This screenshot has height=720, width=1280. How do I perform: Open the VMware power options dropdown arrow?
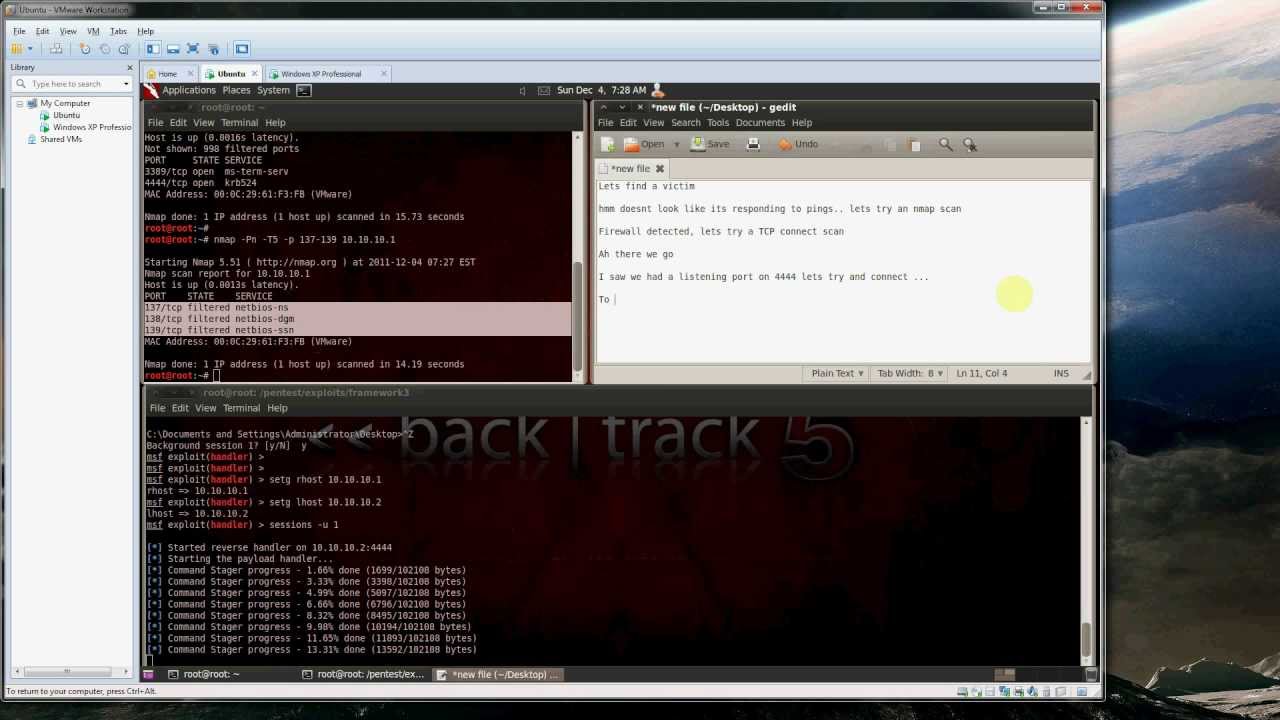pyautogui.click(x=30, y=48)
